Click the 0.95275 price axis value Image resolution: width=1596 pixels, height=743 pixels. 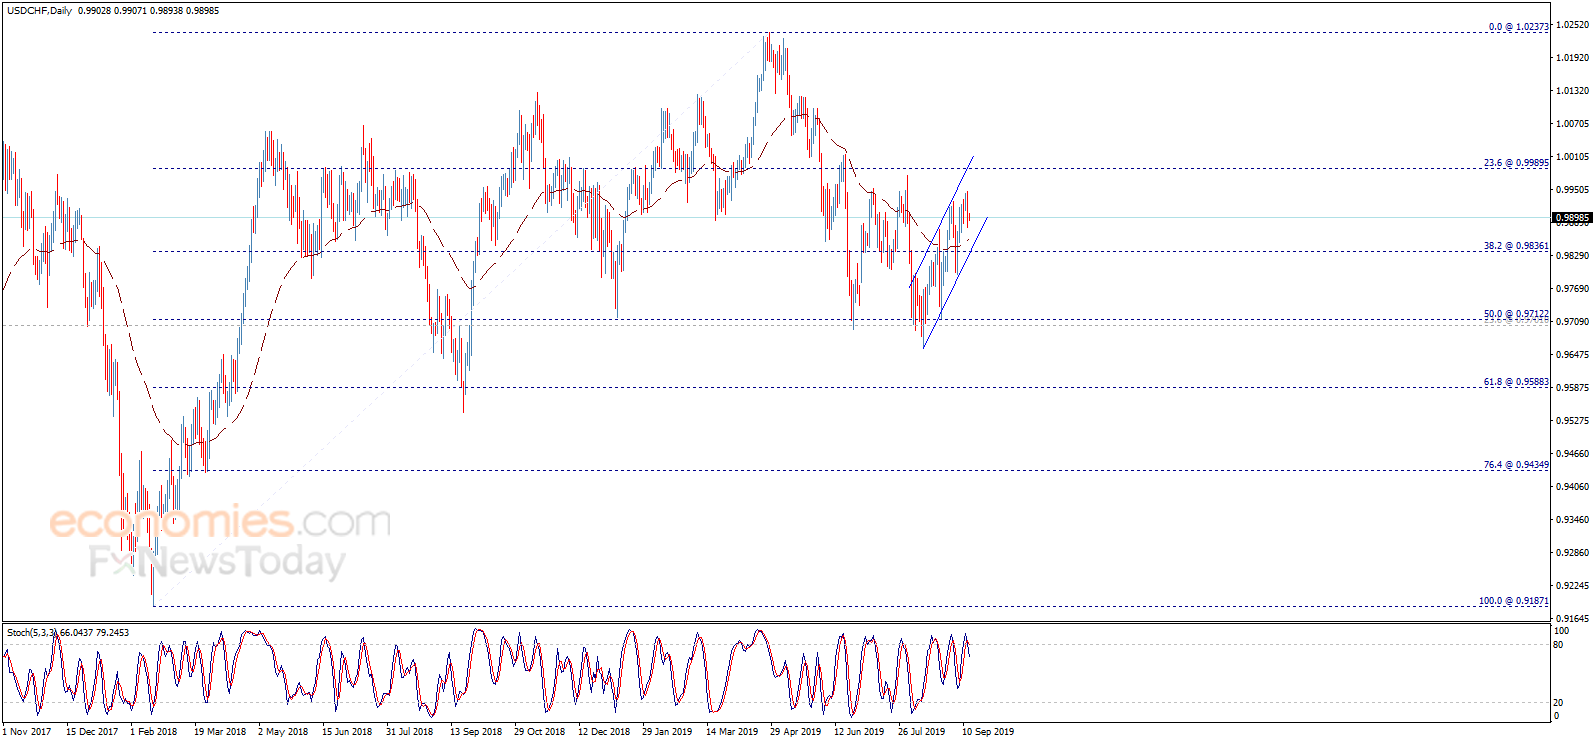(x=1572, y=421)
